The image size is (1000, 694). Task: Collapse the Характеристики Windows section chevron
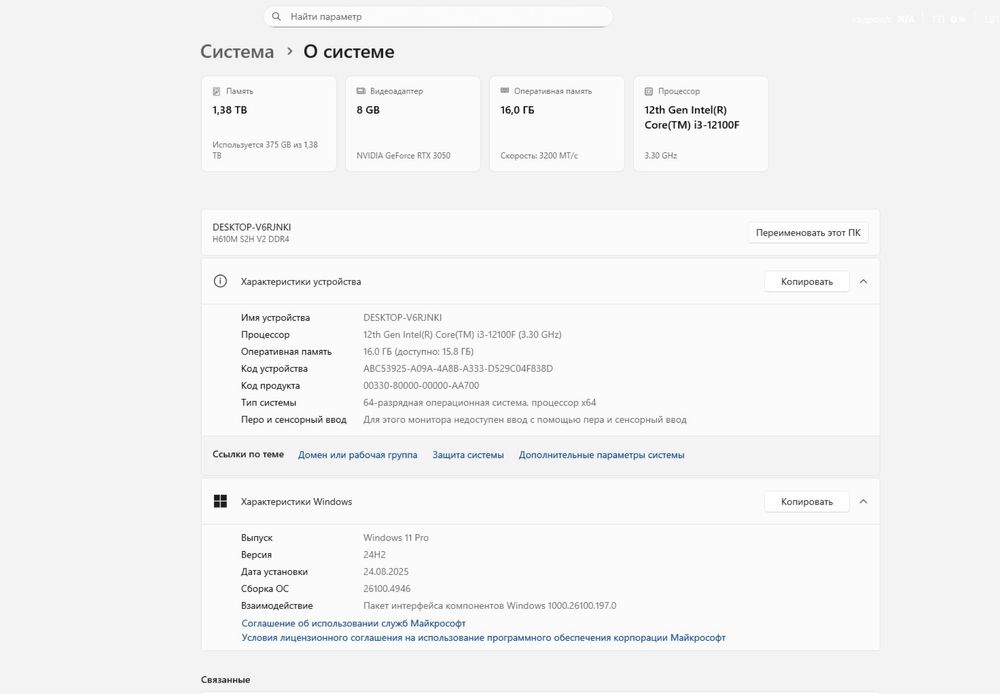[863, 502]
